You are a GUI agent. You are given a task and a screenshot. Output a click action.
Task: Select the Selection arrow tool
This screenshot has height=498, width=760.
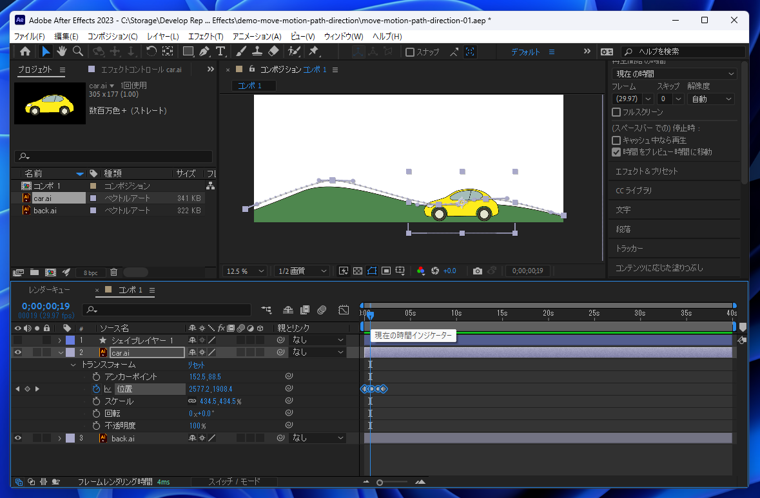(x=45, y=51)
